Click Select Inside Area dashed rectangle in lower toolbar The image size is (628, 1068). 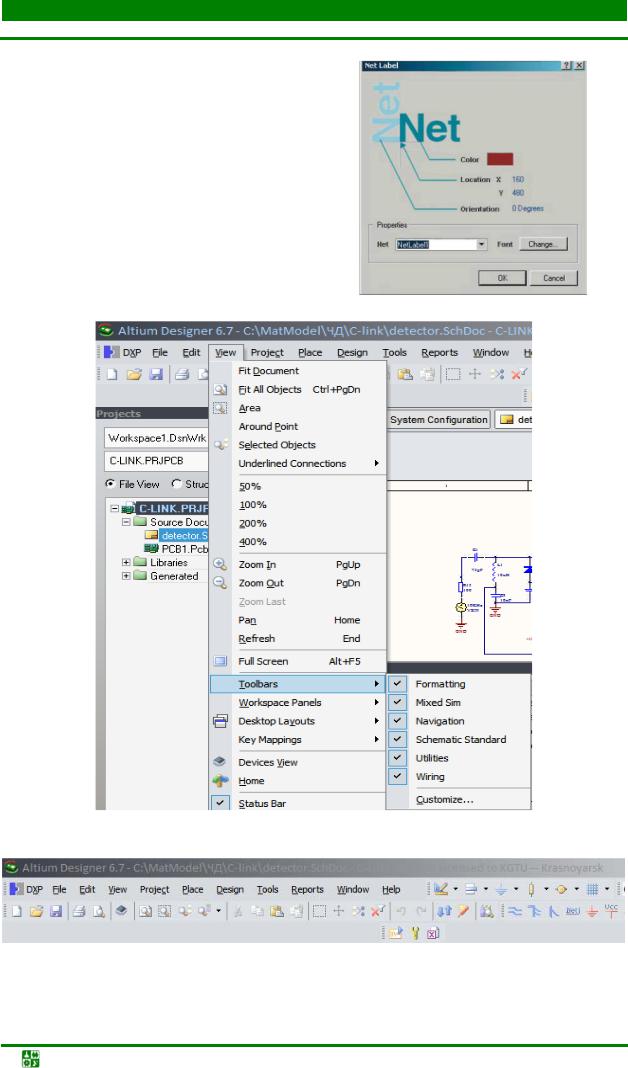pyautogui.click(x=319, y=911)
